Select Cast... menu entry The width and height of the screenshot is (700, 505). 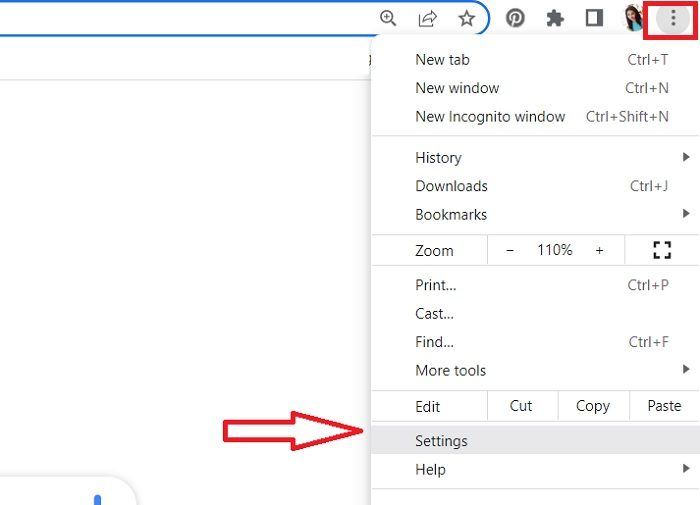535,313
